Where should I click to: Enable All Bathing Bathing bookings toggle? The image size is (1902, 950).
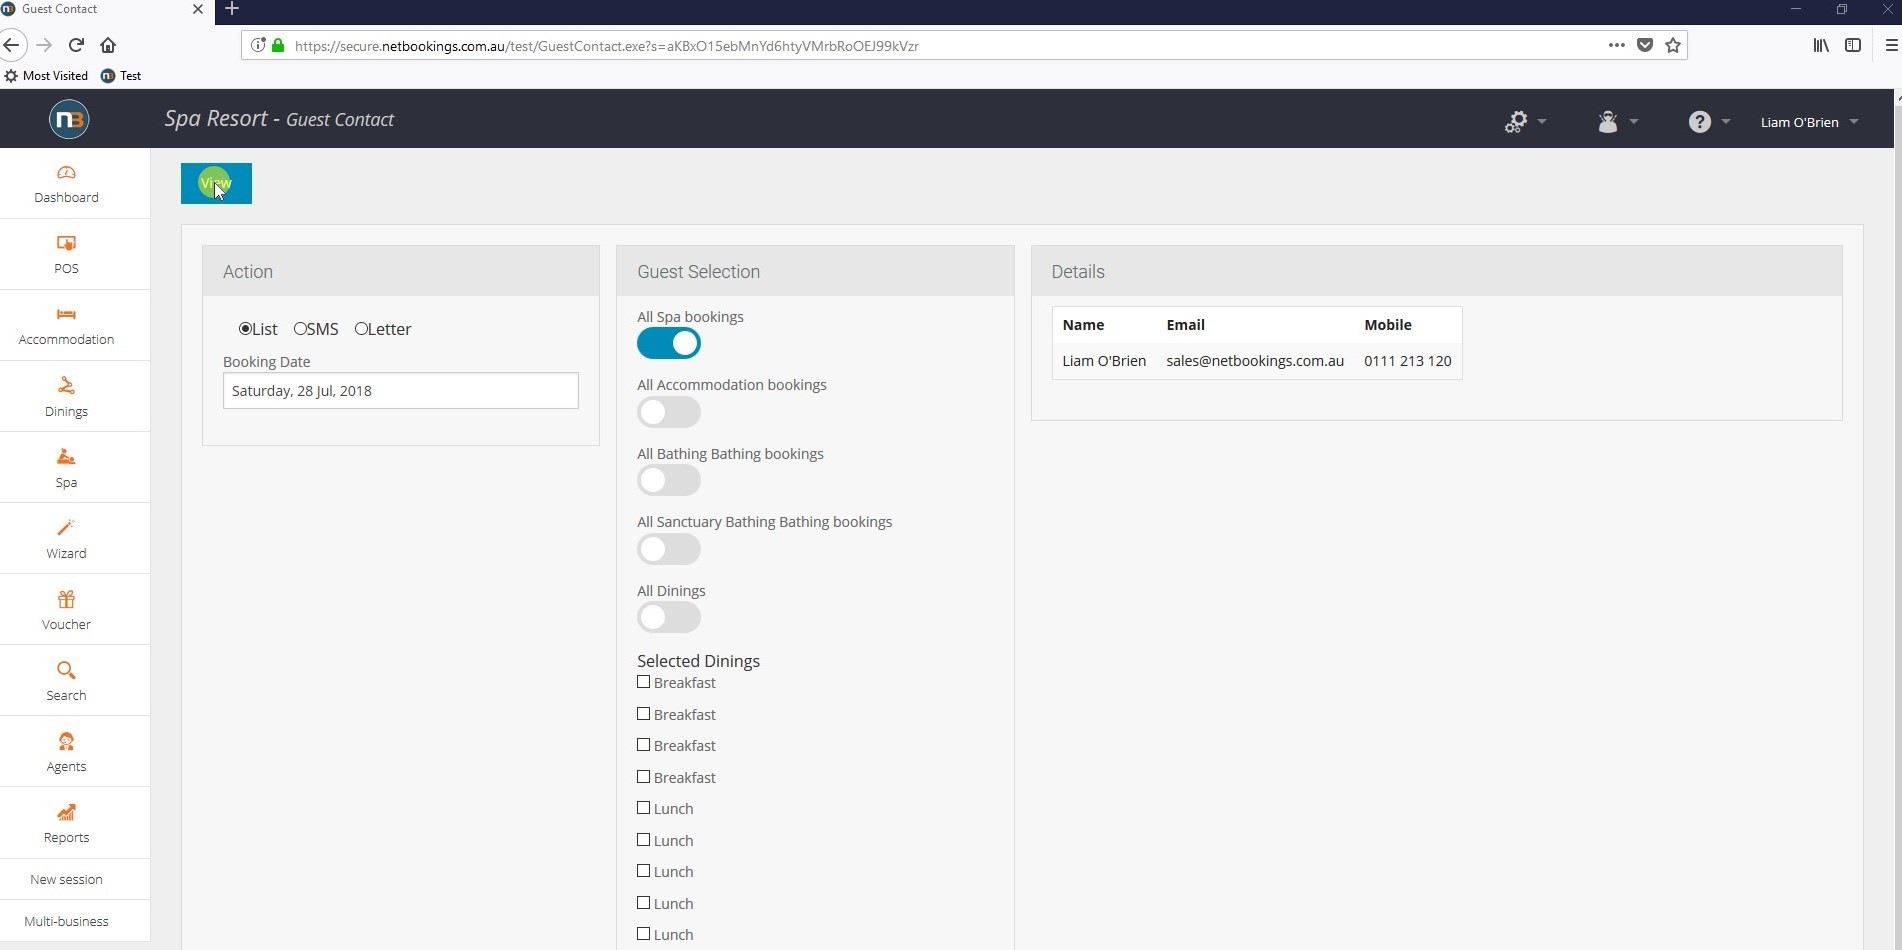[x=669, y=480]
